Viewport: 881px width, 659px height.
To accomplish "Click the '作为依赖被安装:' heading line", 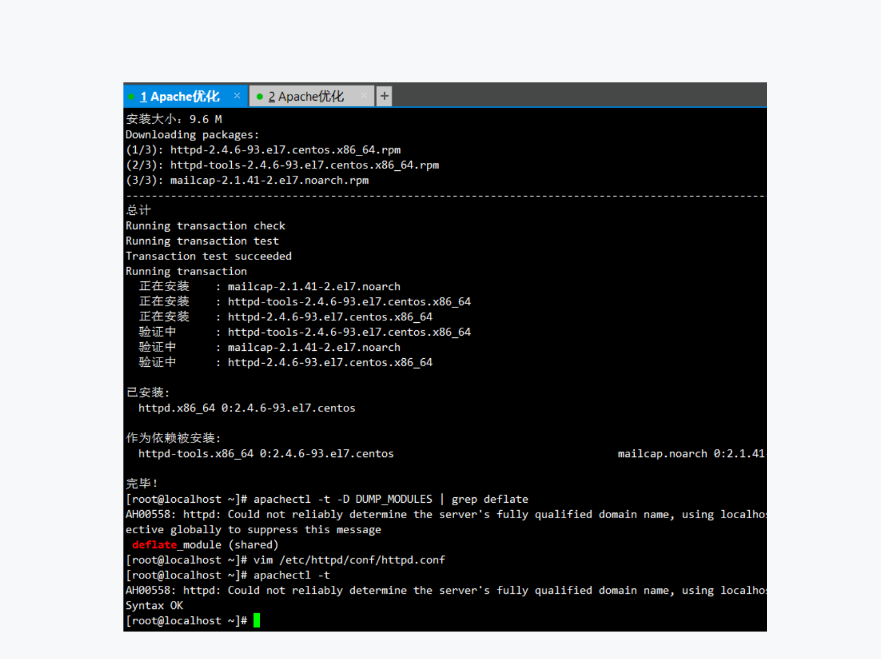I will tap(174, 438).
